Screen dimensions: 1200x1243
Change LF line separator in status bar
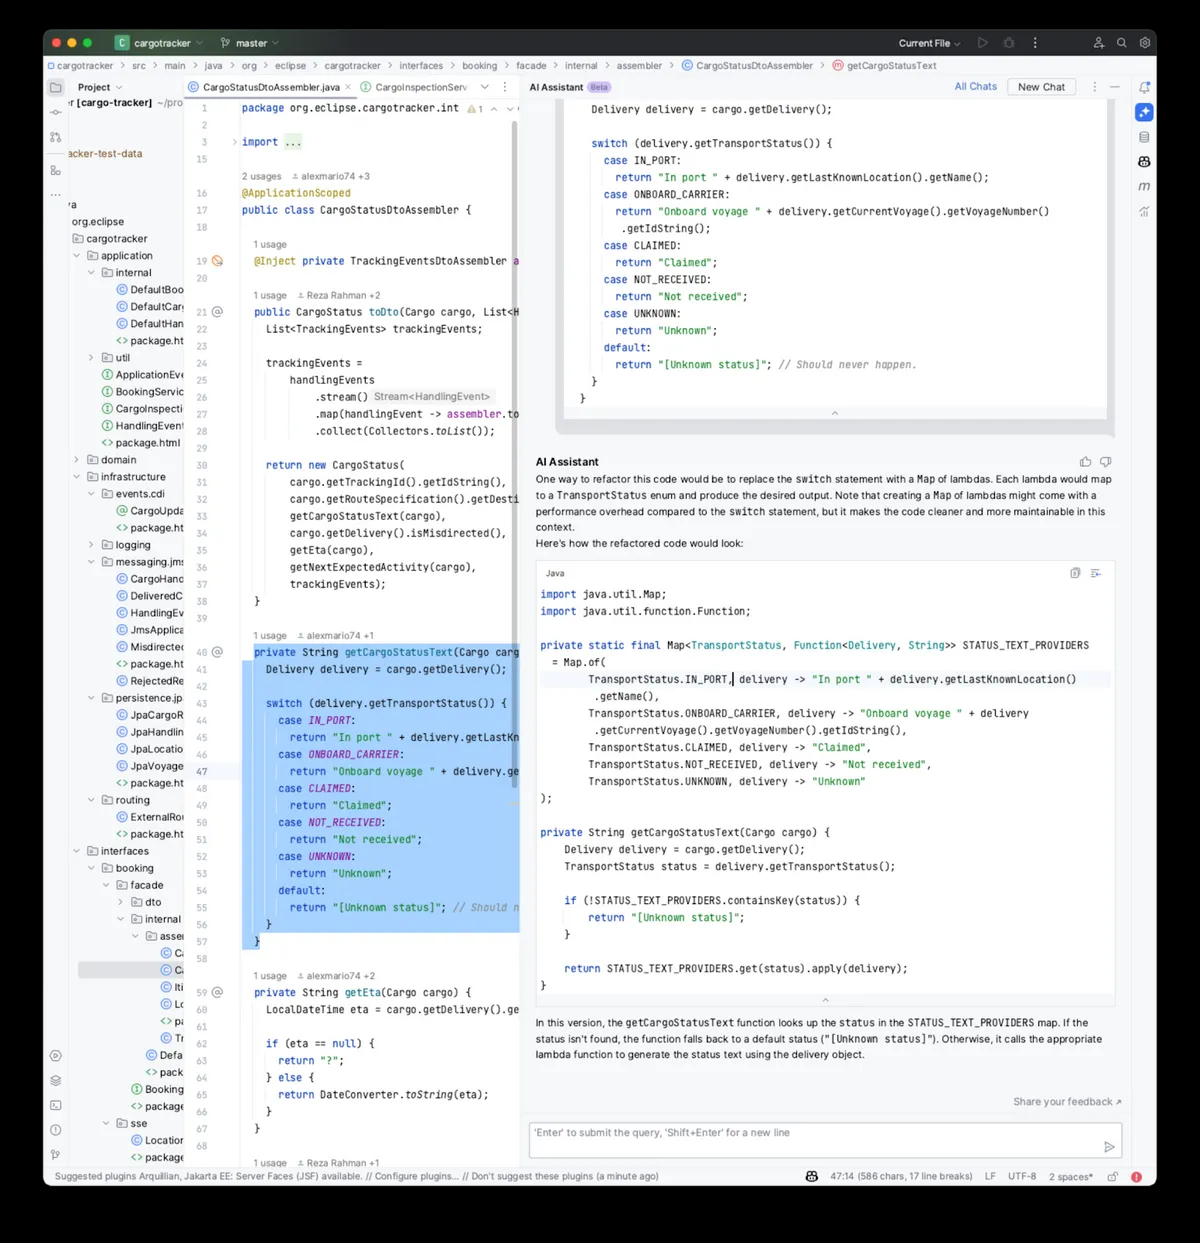[x=990, y=1177]
